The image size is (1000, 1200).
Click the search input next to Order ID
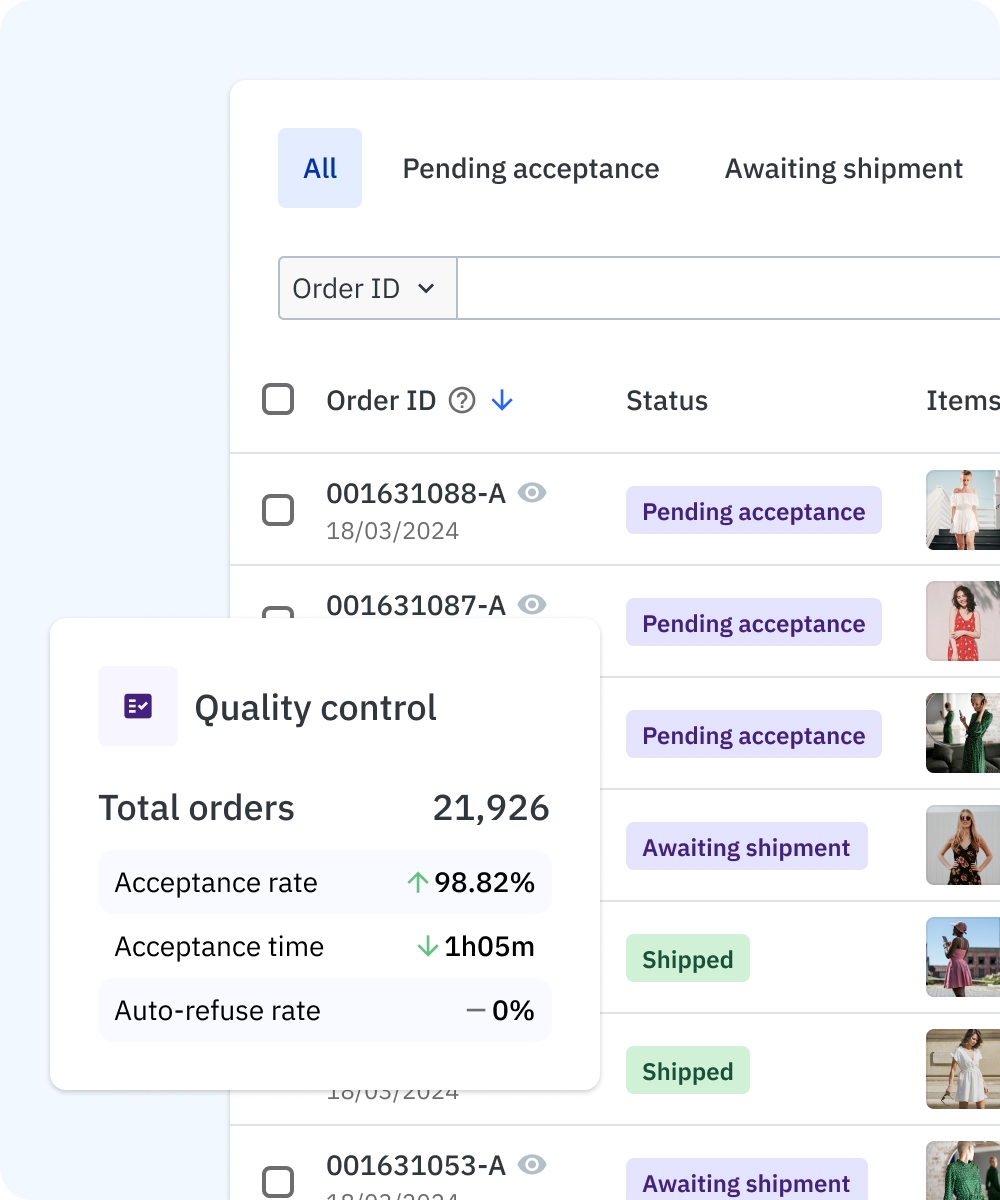click(x=728, y=289)
